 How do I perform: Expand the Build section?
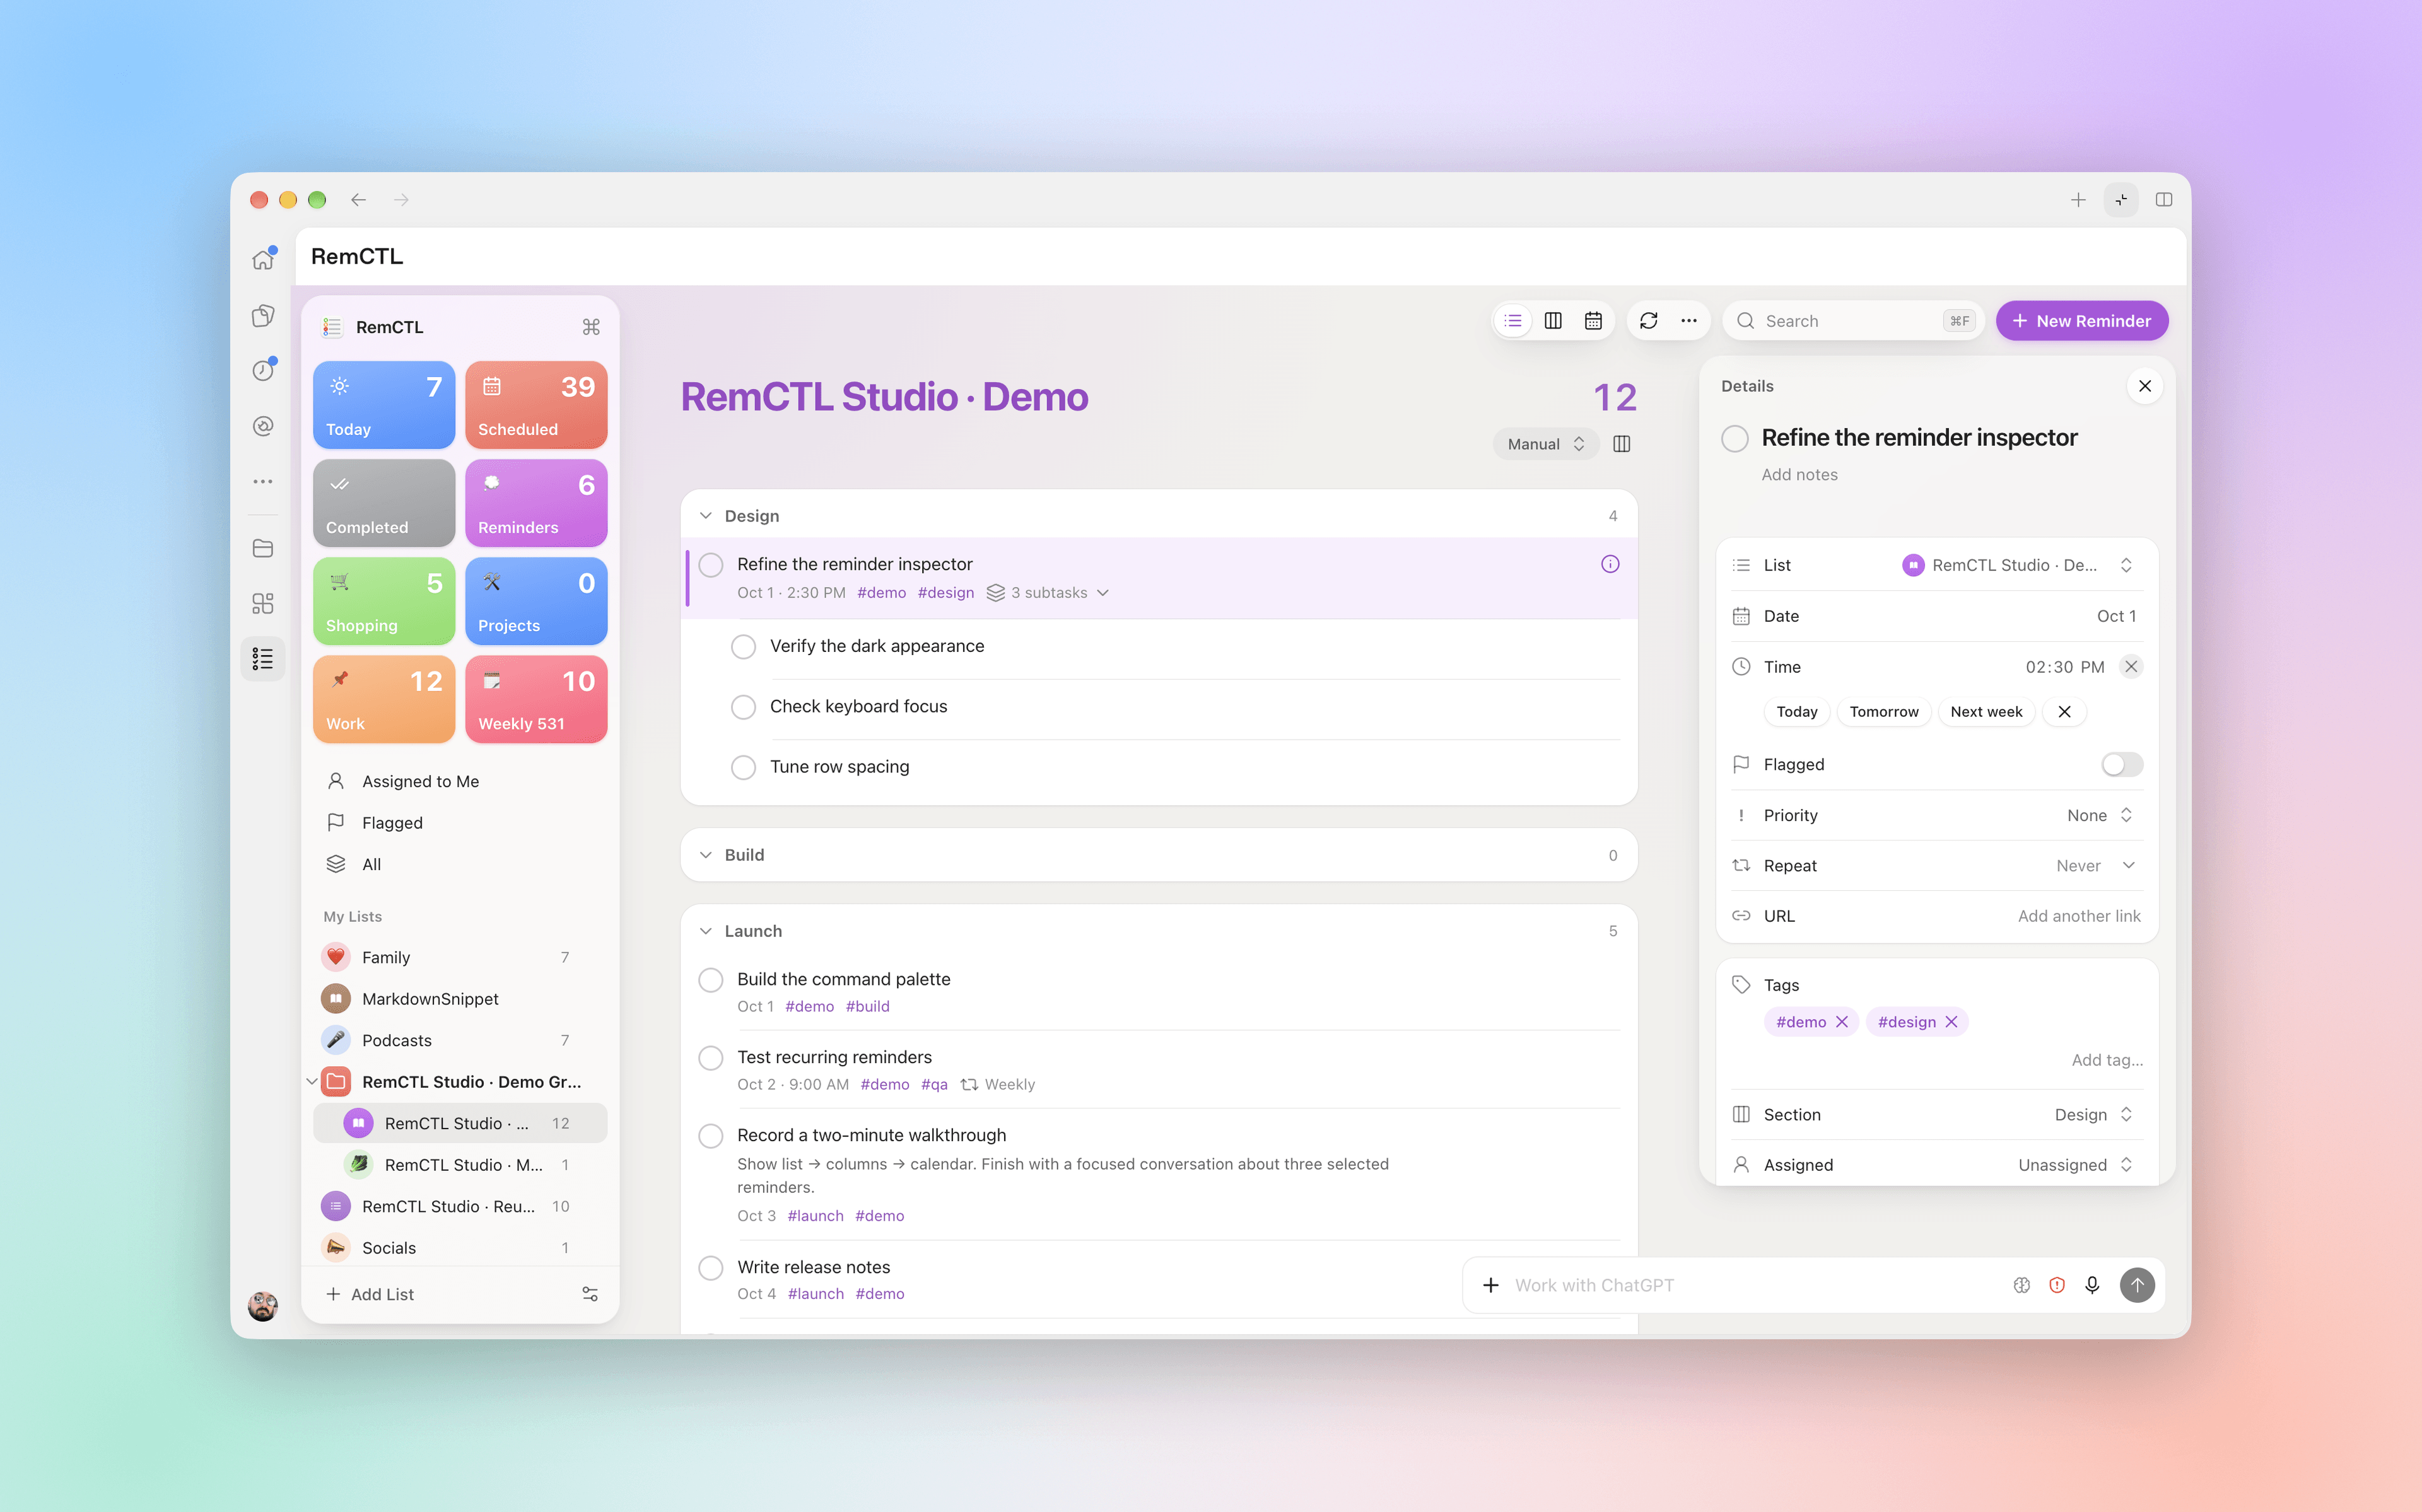click(706, 855)
